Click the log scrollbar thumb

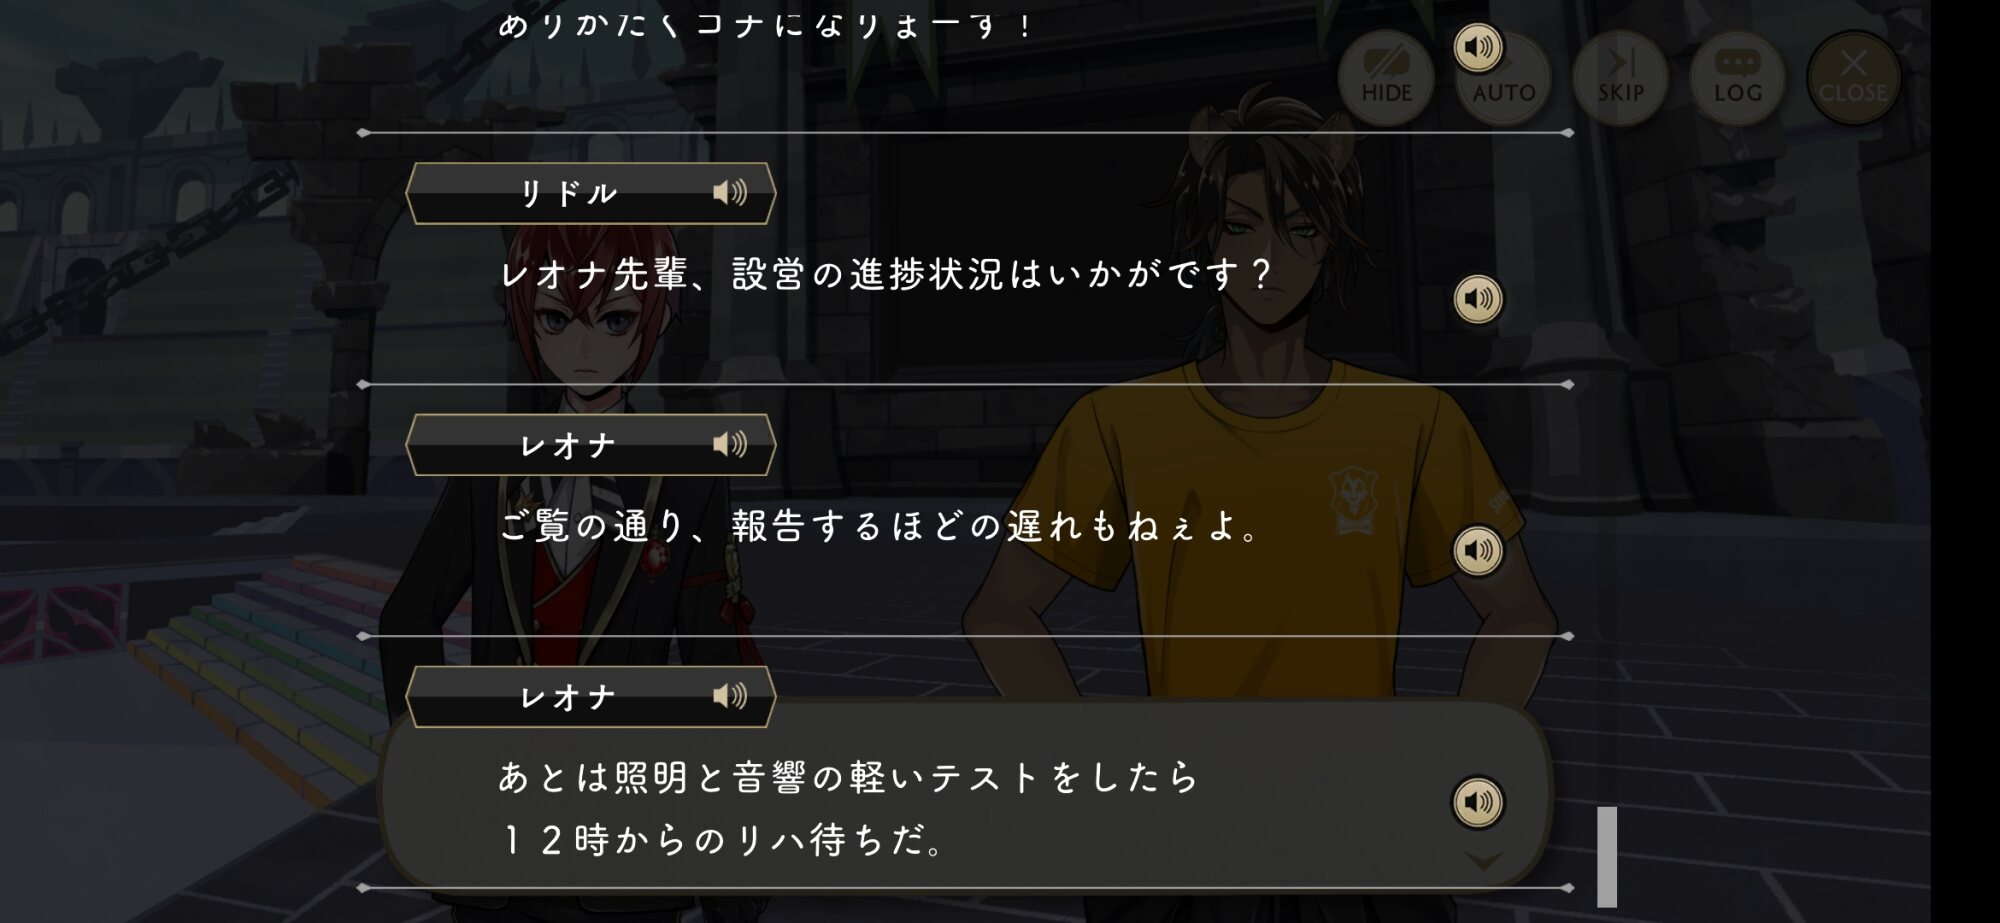1607,857
